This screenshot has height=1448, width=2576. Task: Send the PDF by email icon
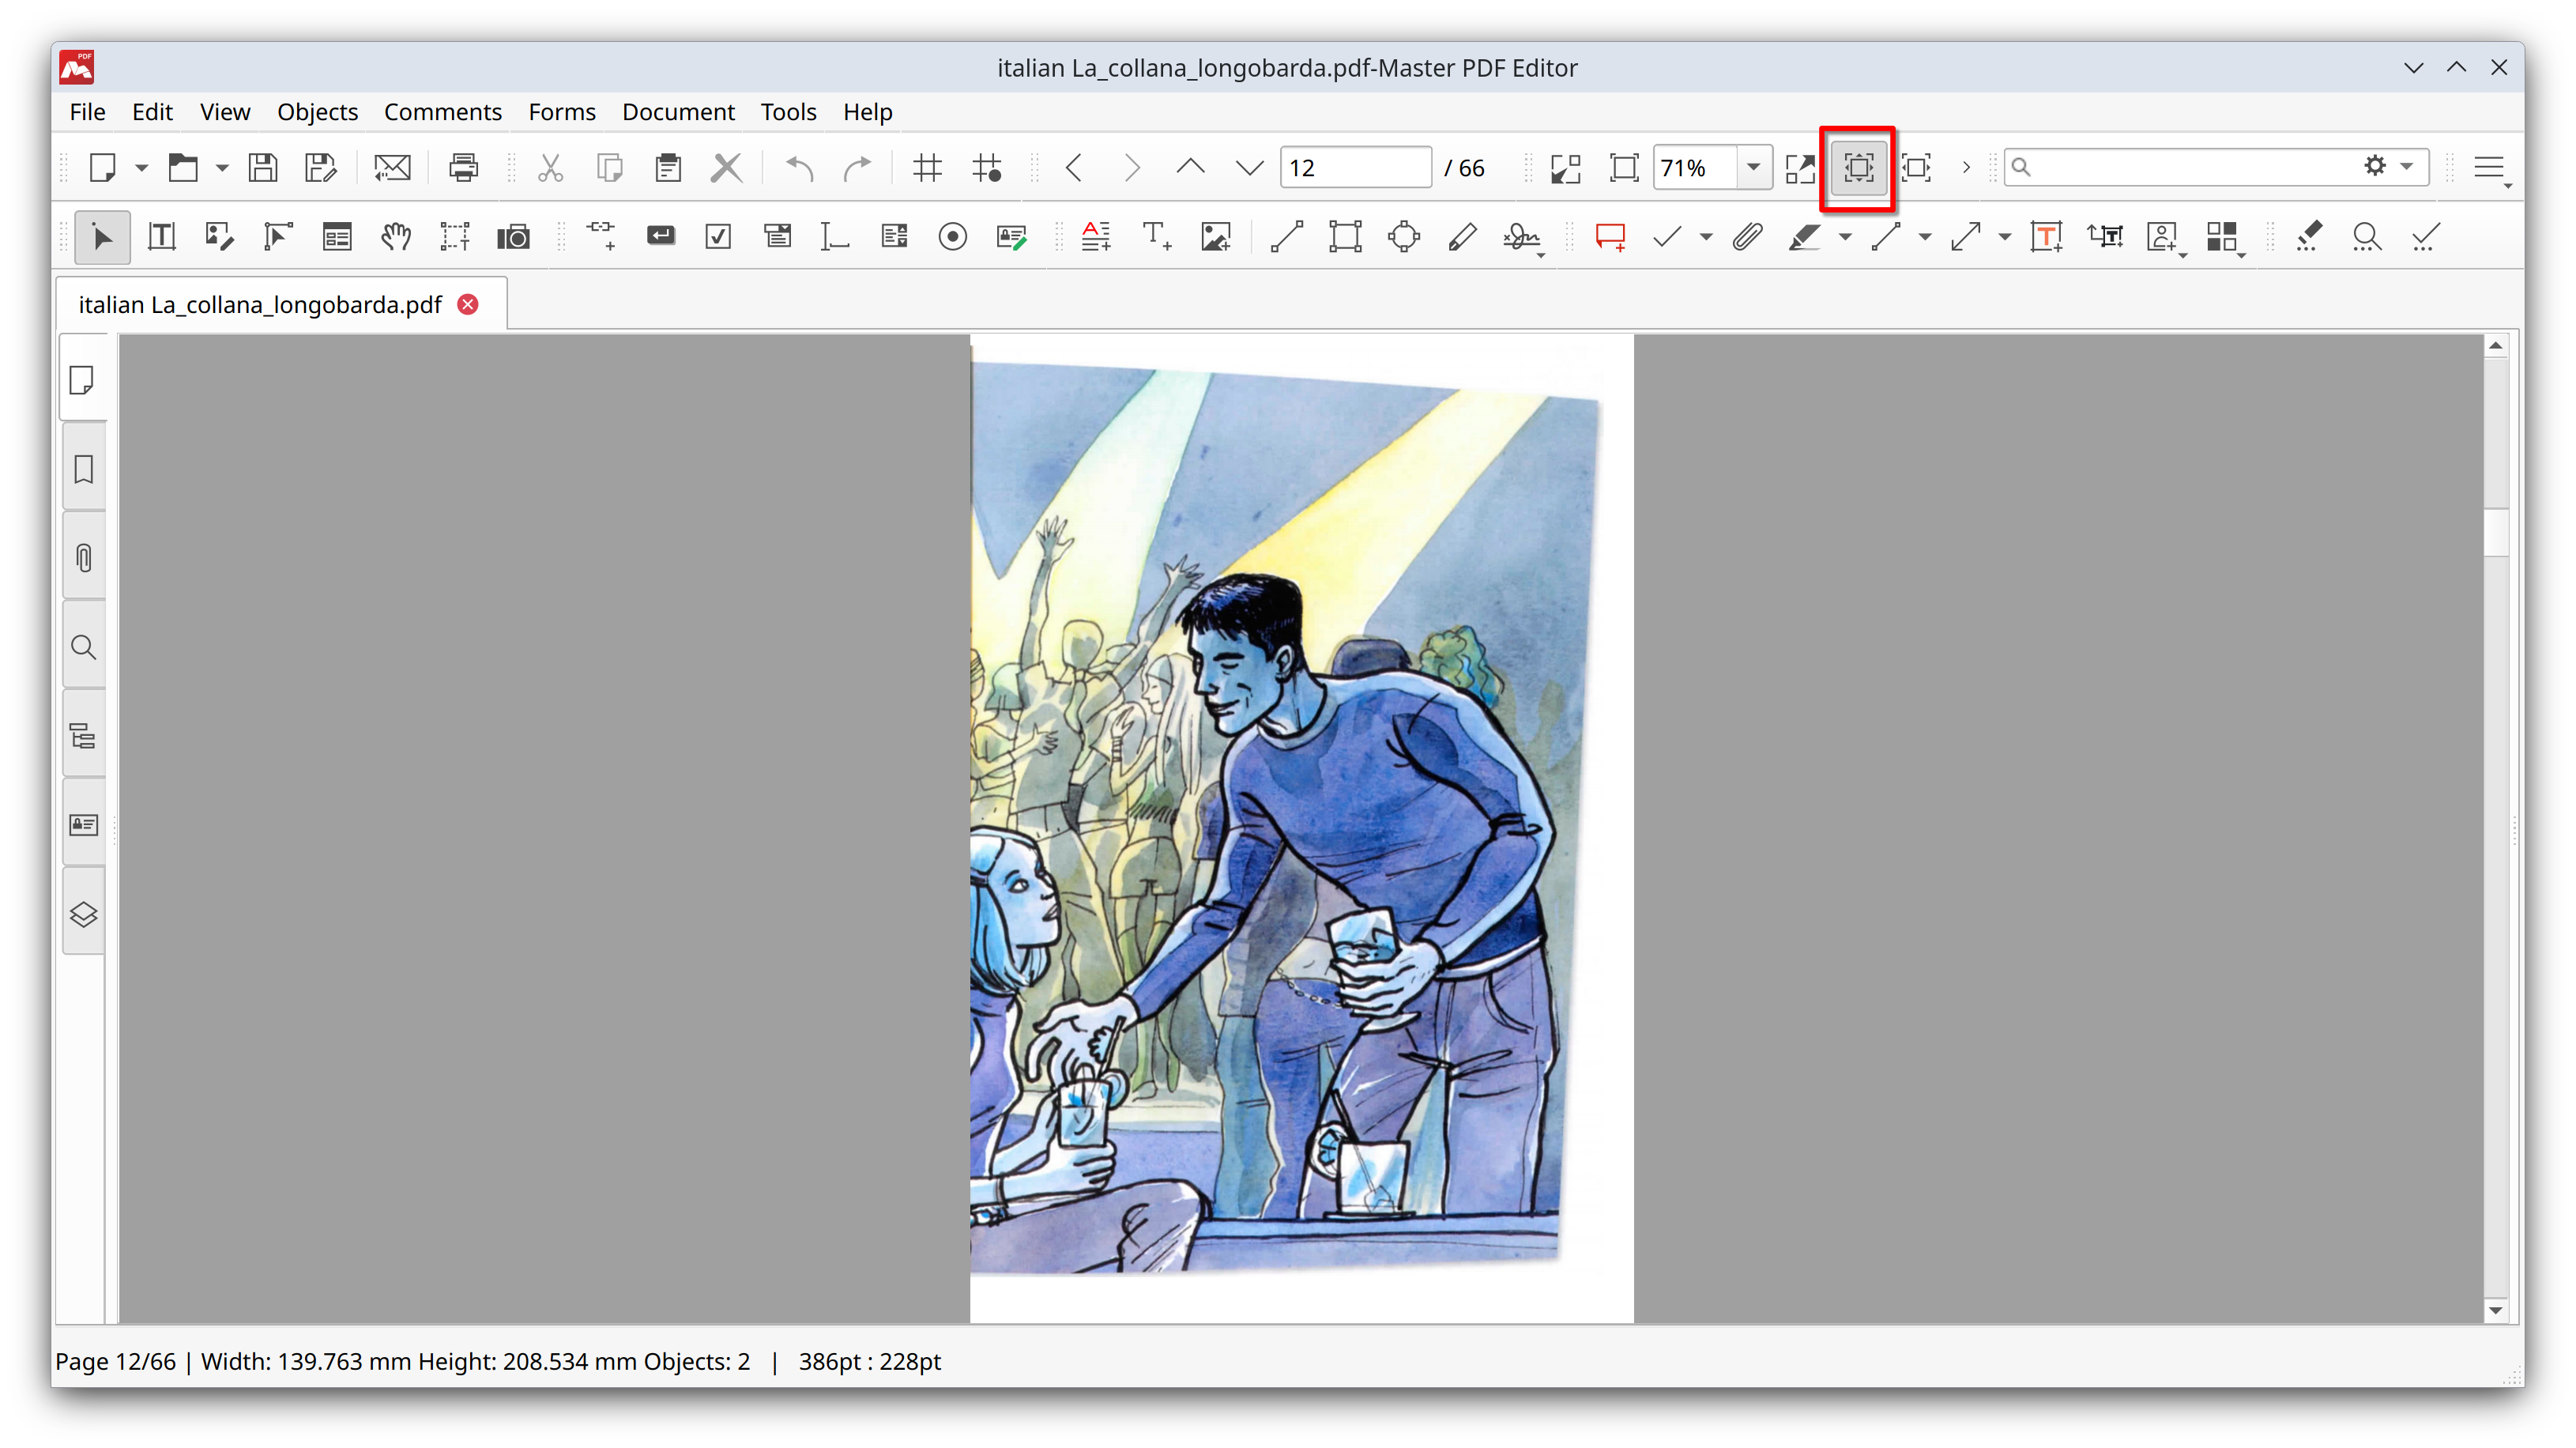392,167
